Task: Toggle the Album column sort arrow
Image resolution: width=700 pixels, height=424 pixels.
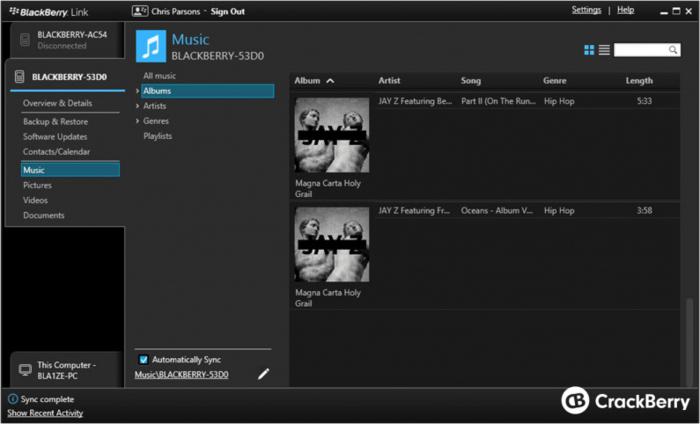Action: (x=330, y=81)
